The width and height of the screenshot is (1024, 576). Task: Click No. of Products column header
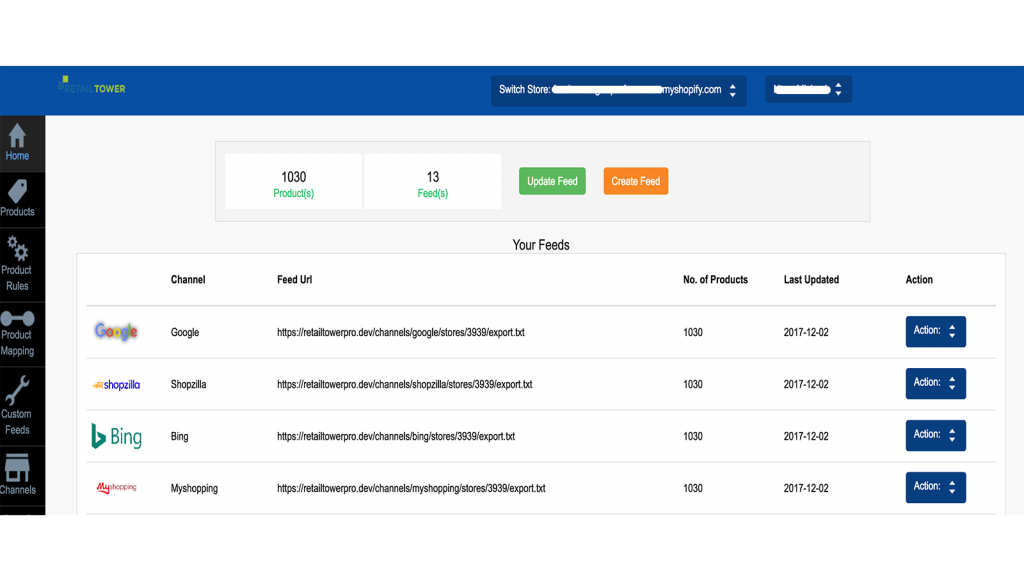click(715, 280)
